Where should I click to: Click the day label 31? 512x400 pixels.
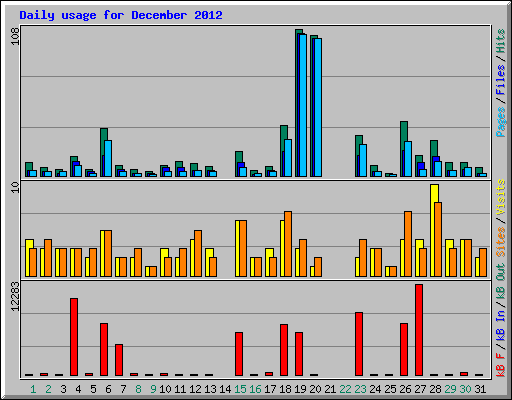480,389
